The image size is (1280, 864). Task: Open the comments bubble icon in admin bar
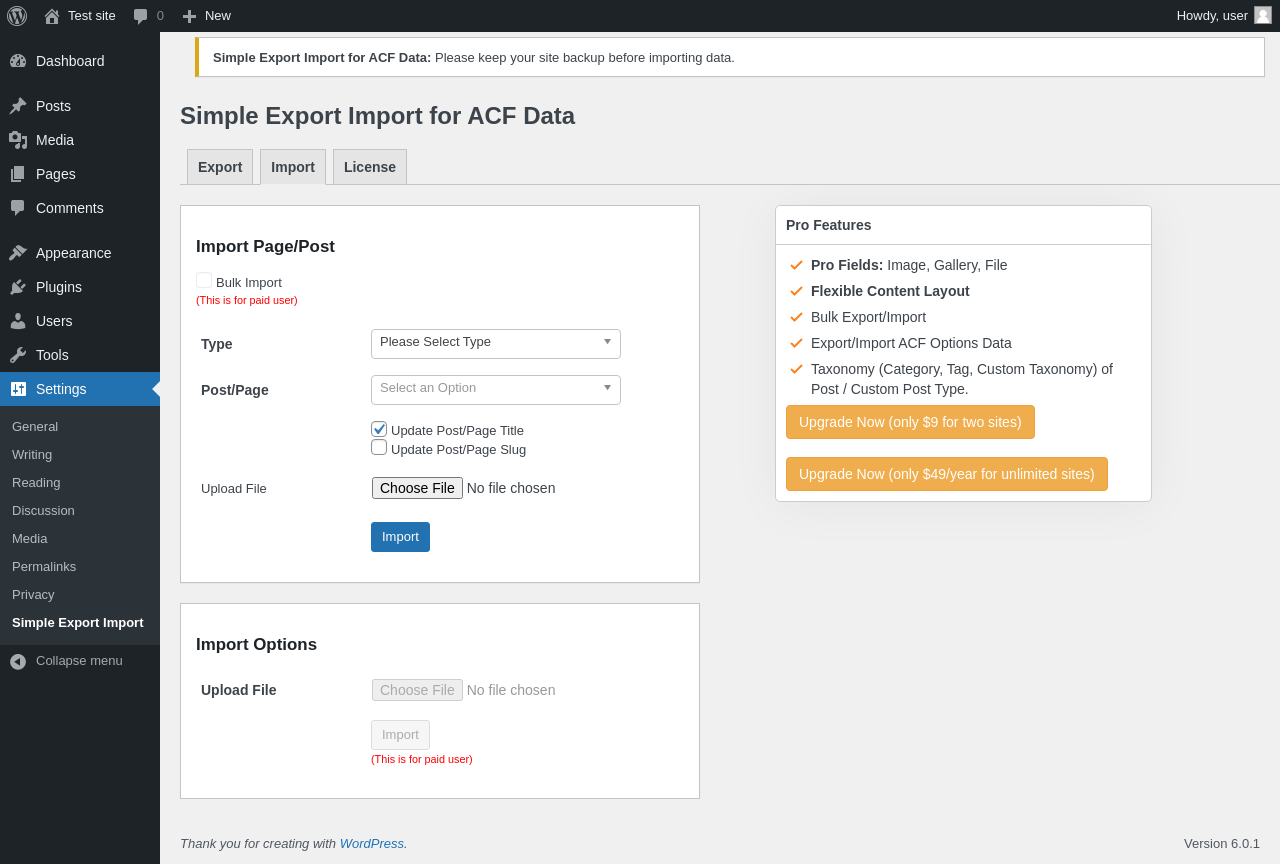pyautogui.click(x=141, y=16)
